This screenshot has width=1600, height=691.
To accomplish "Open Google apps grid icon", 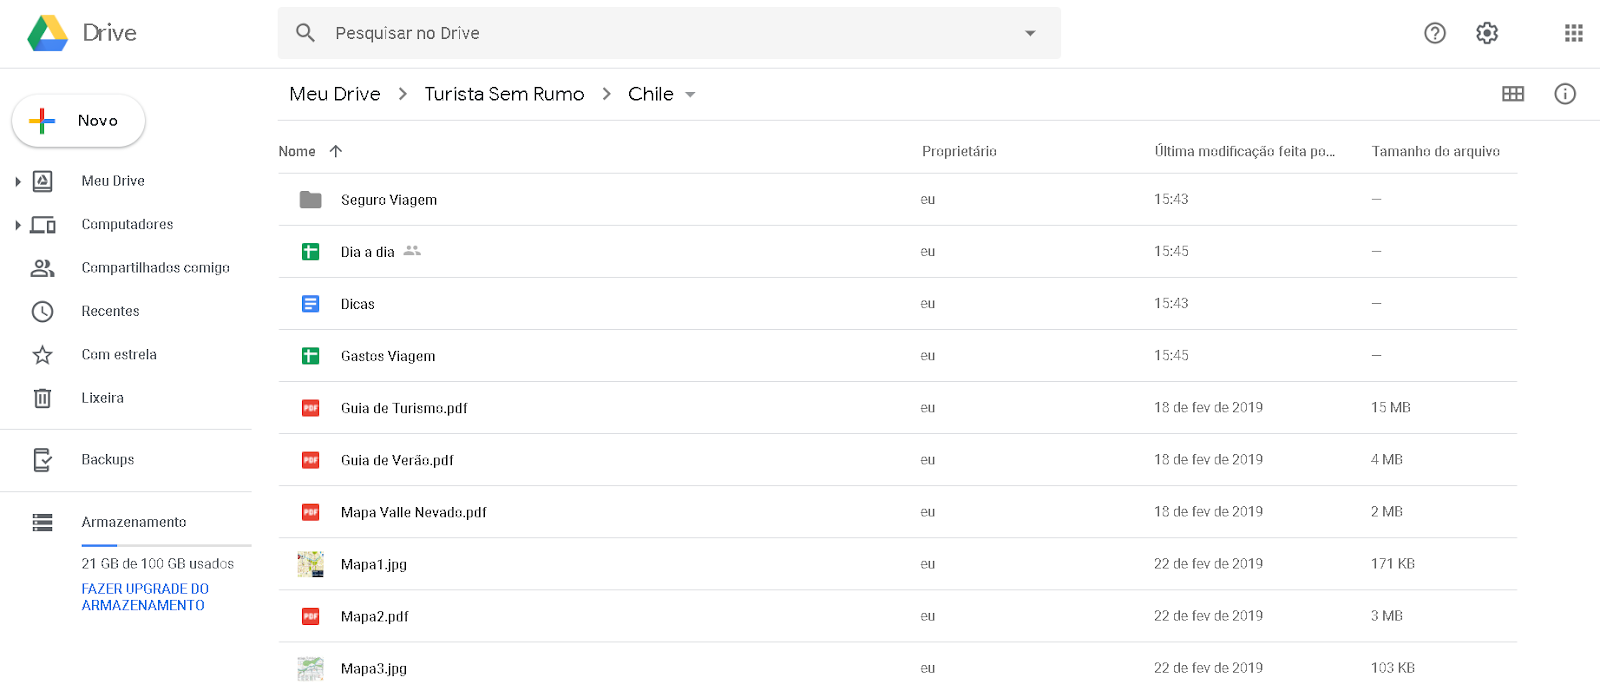I will [1573, 33].
